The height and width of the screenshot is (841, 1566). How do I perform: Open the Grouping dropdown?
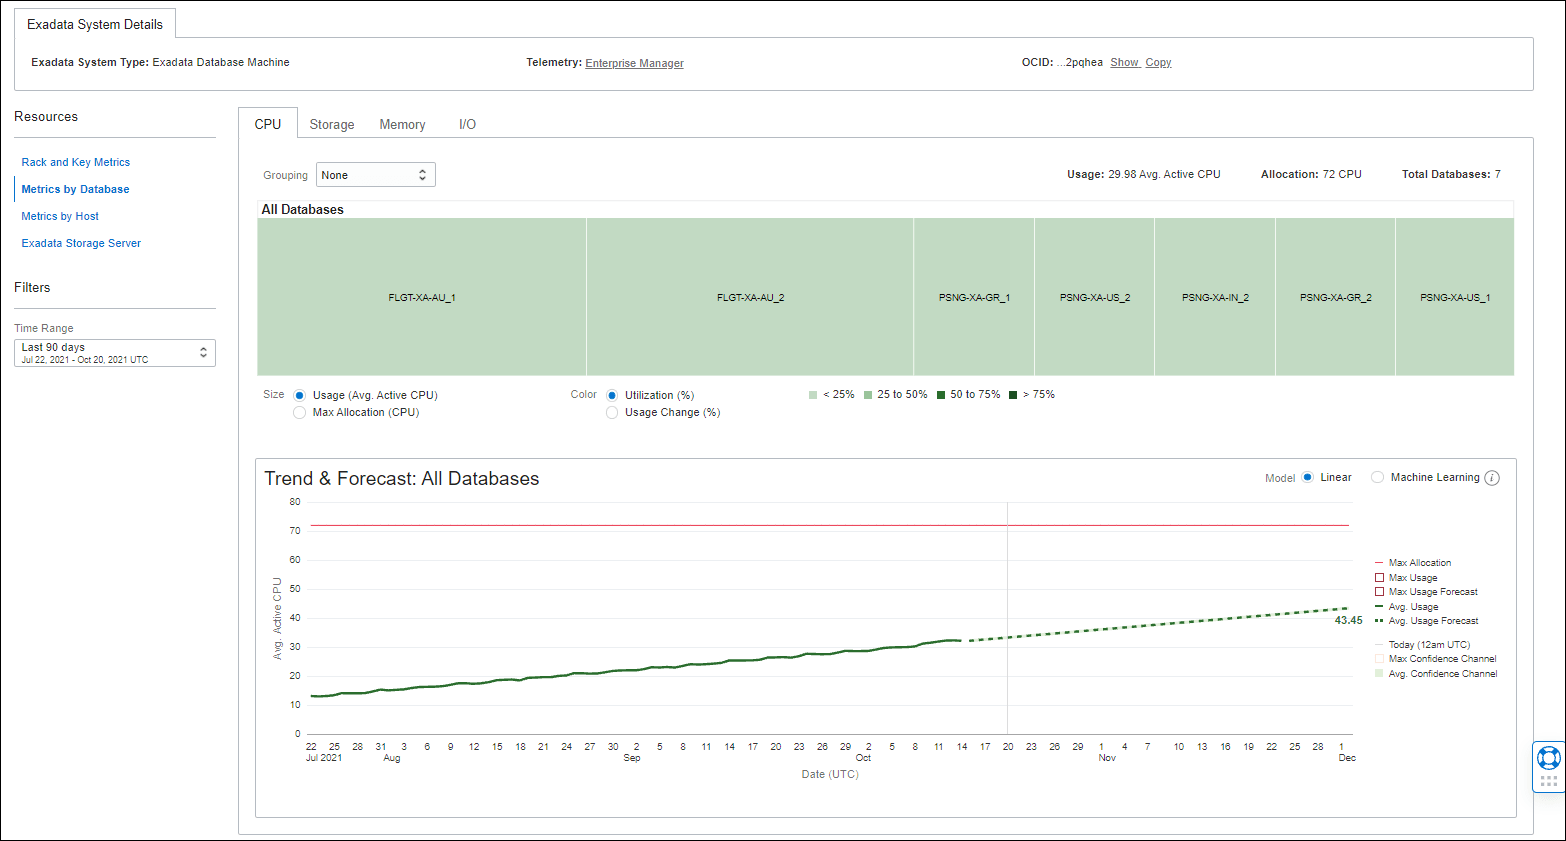[x=375, y=174]
